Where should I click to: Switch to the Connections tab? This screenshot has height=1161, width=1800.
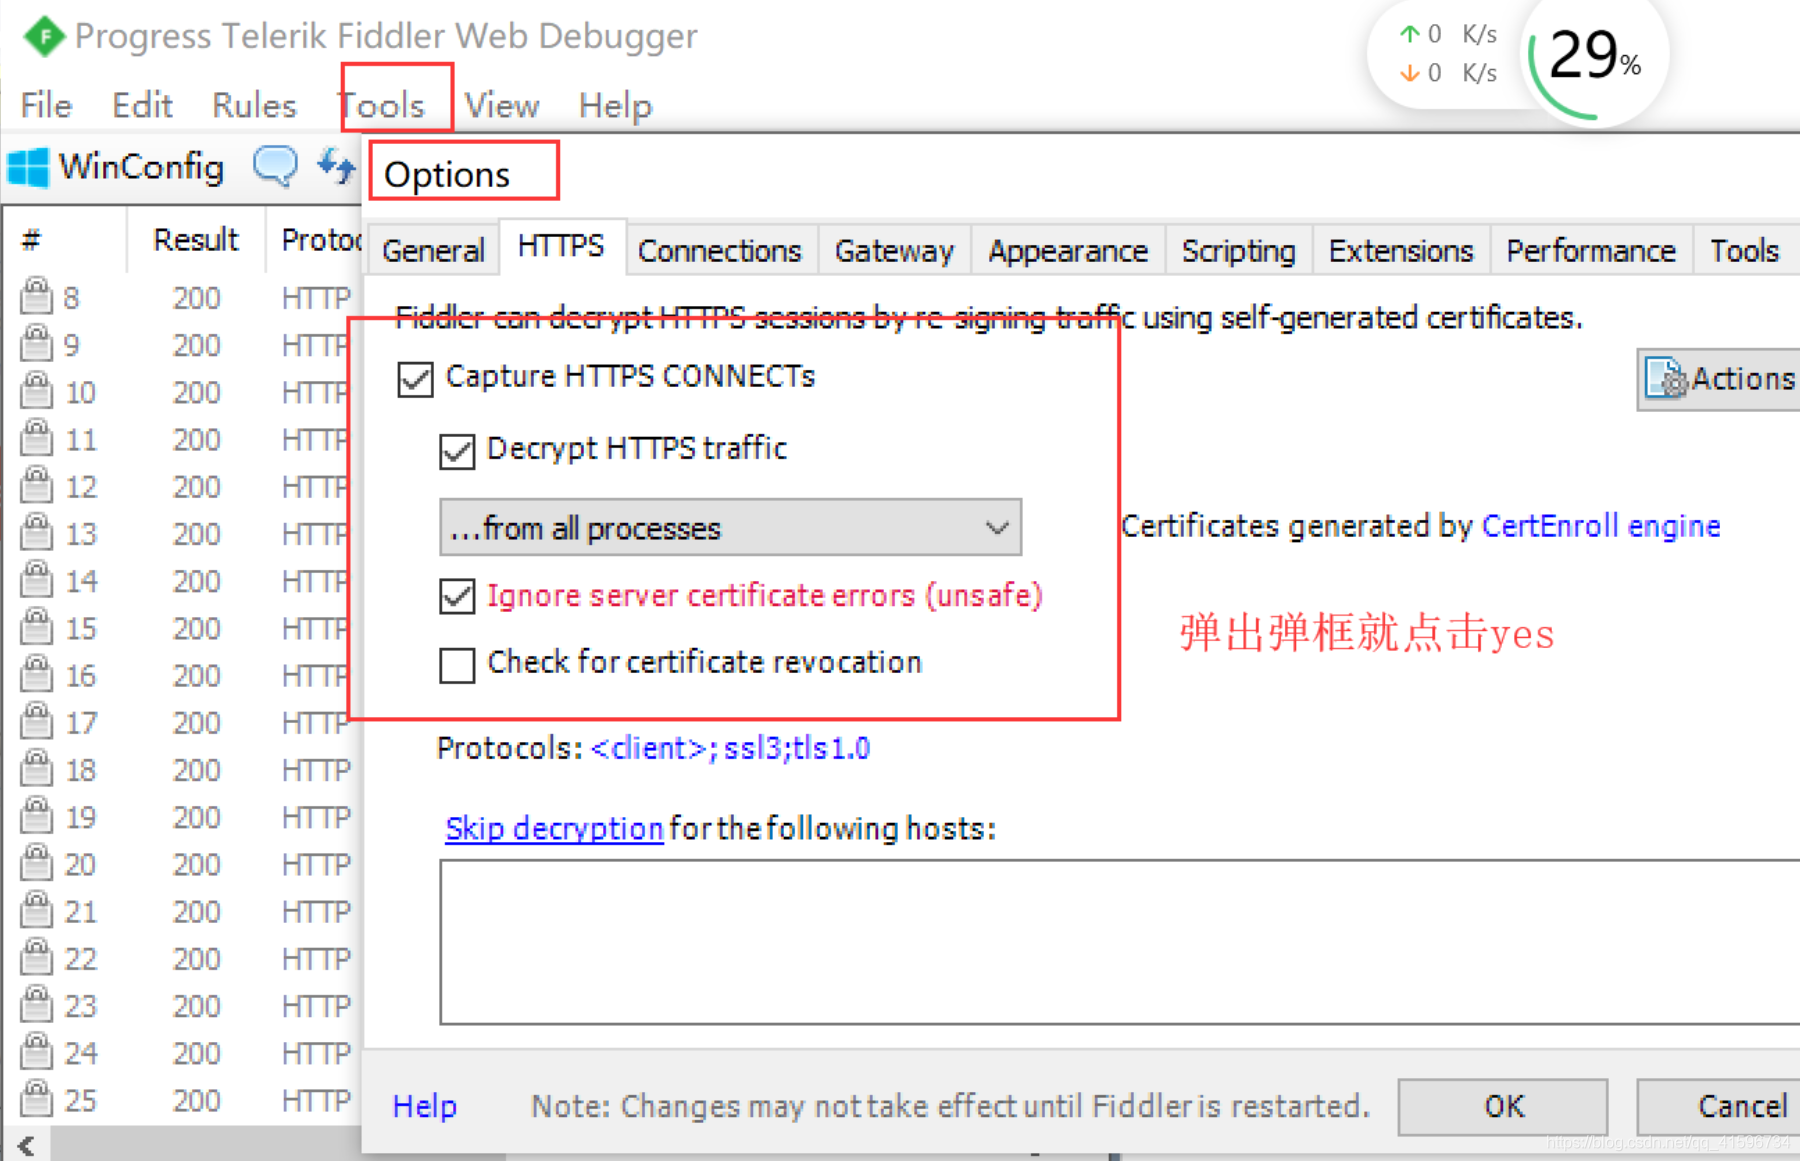[x=720, y=250]
